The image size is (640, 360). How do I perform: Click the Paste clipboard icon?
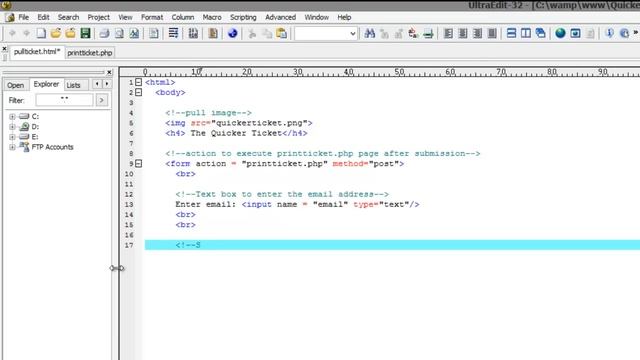(282, 33)
